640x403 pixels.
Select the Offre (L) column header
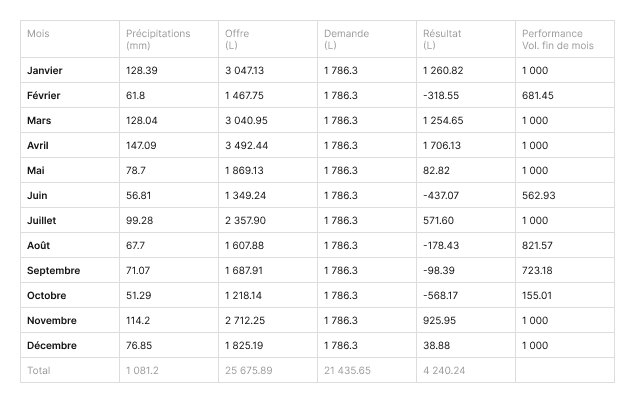pyautogui.click(x=237, y=39)
